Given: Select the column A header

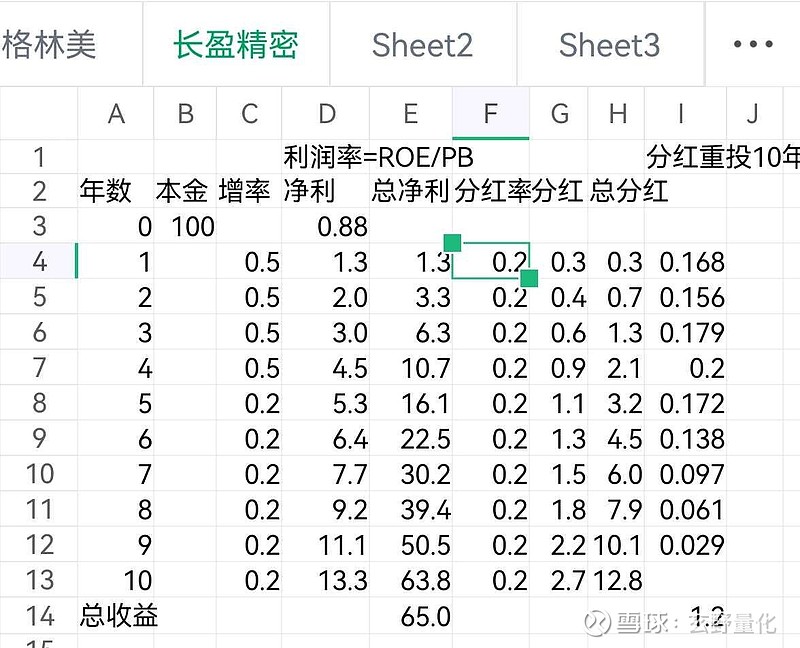Looking at the screenshot, I should pos(116,114).
